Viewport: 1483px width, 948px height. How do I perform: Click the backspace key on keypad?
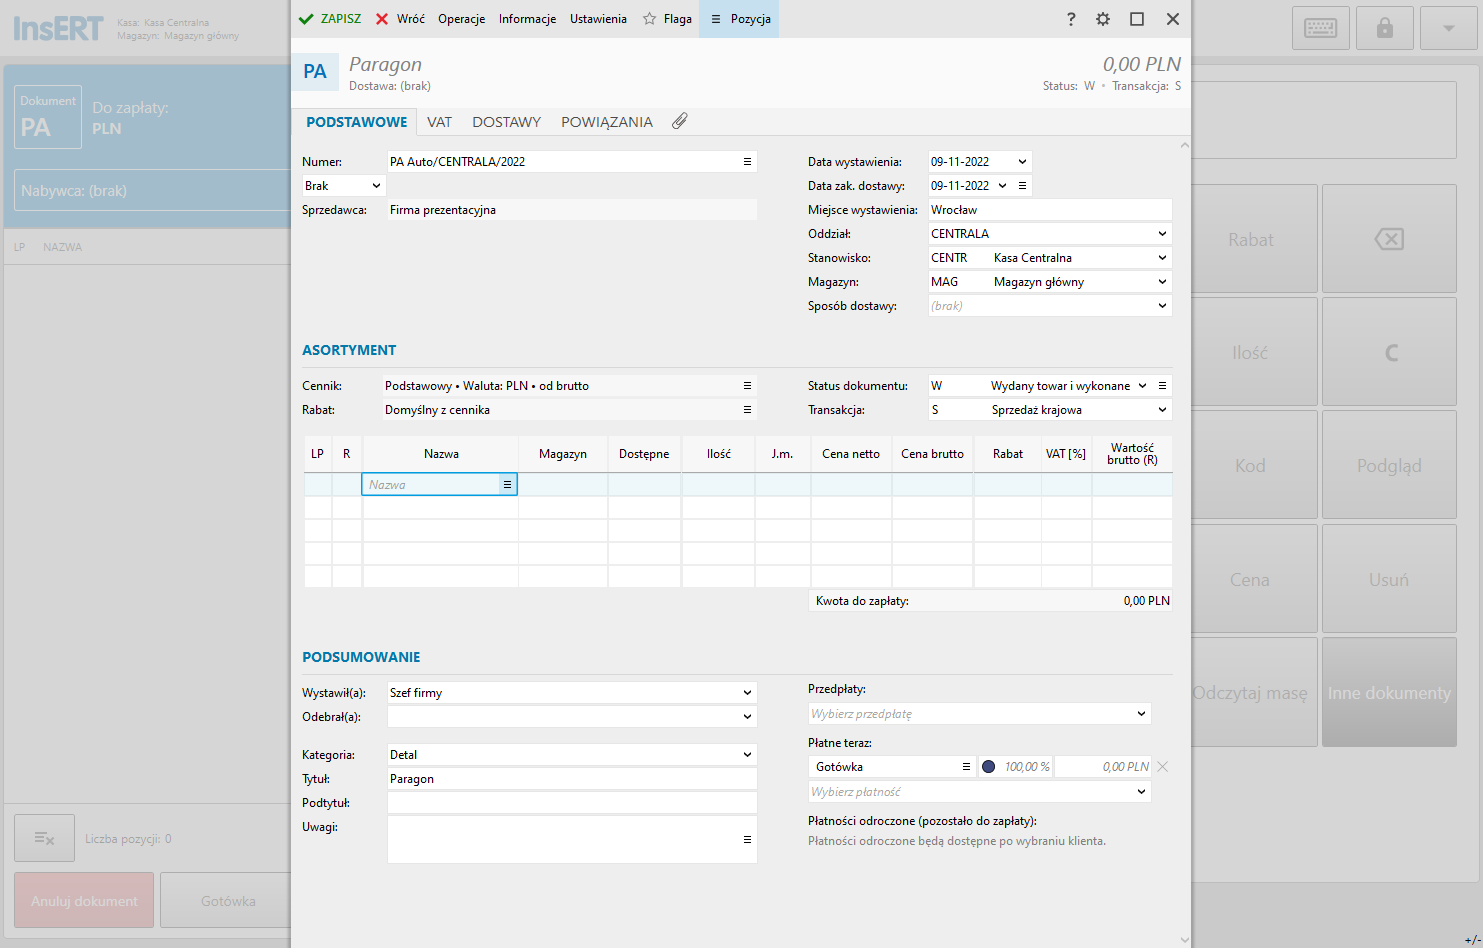pyautogui.click(x=1389, y=239)
